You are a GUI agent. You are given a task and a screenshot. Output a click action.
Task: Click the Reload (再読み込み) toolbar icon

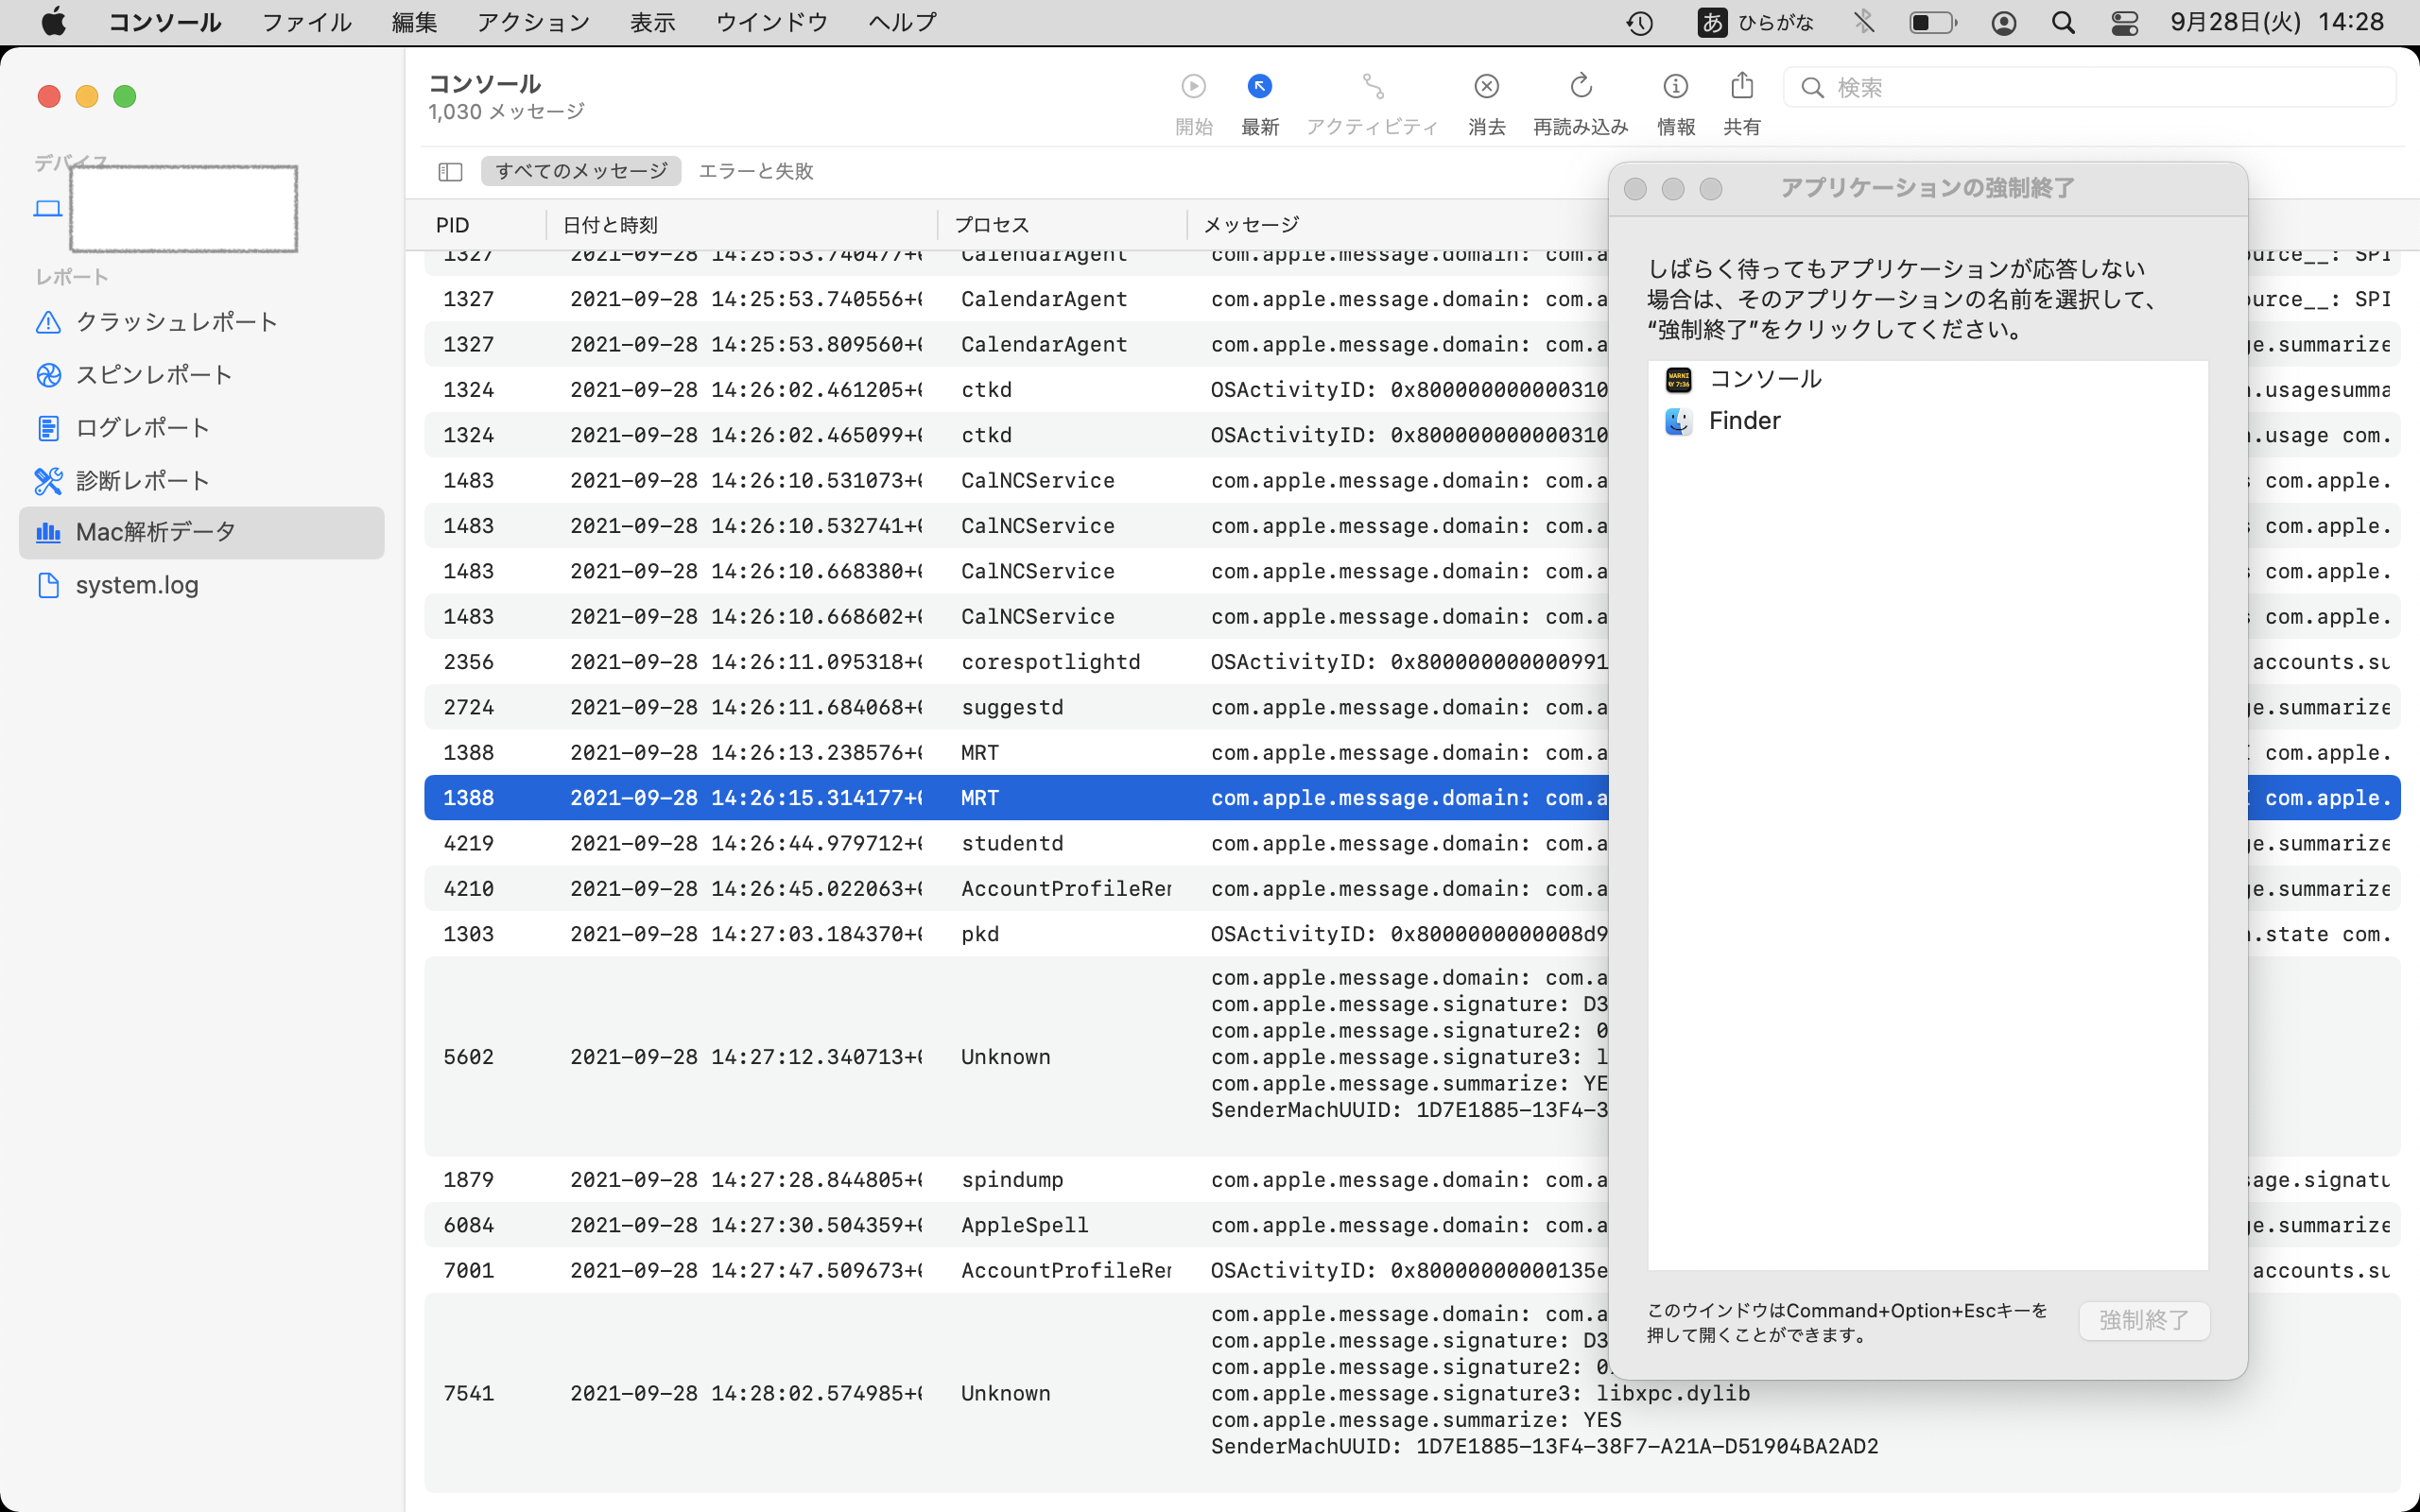click(x=1580, y=87)
